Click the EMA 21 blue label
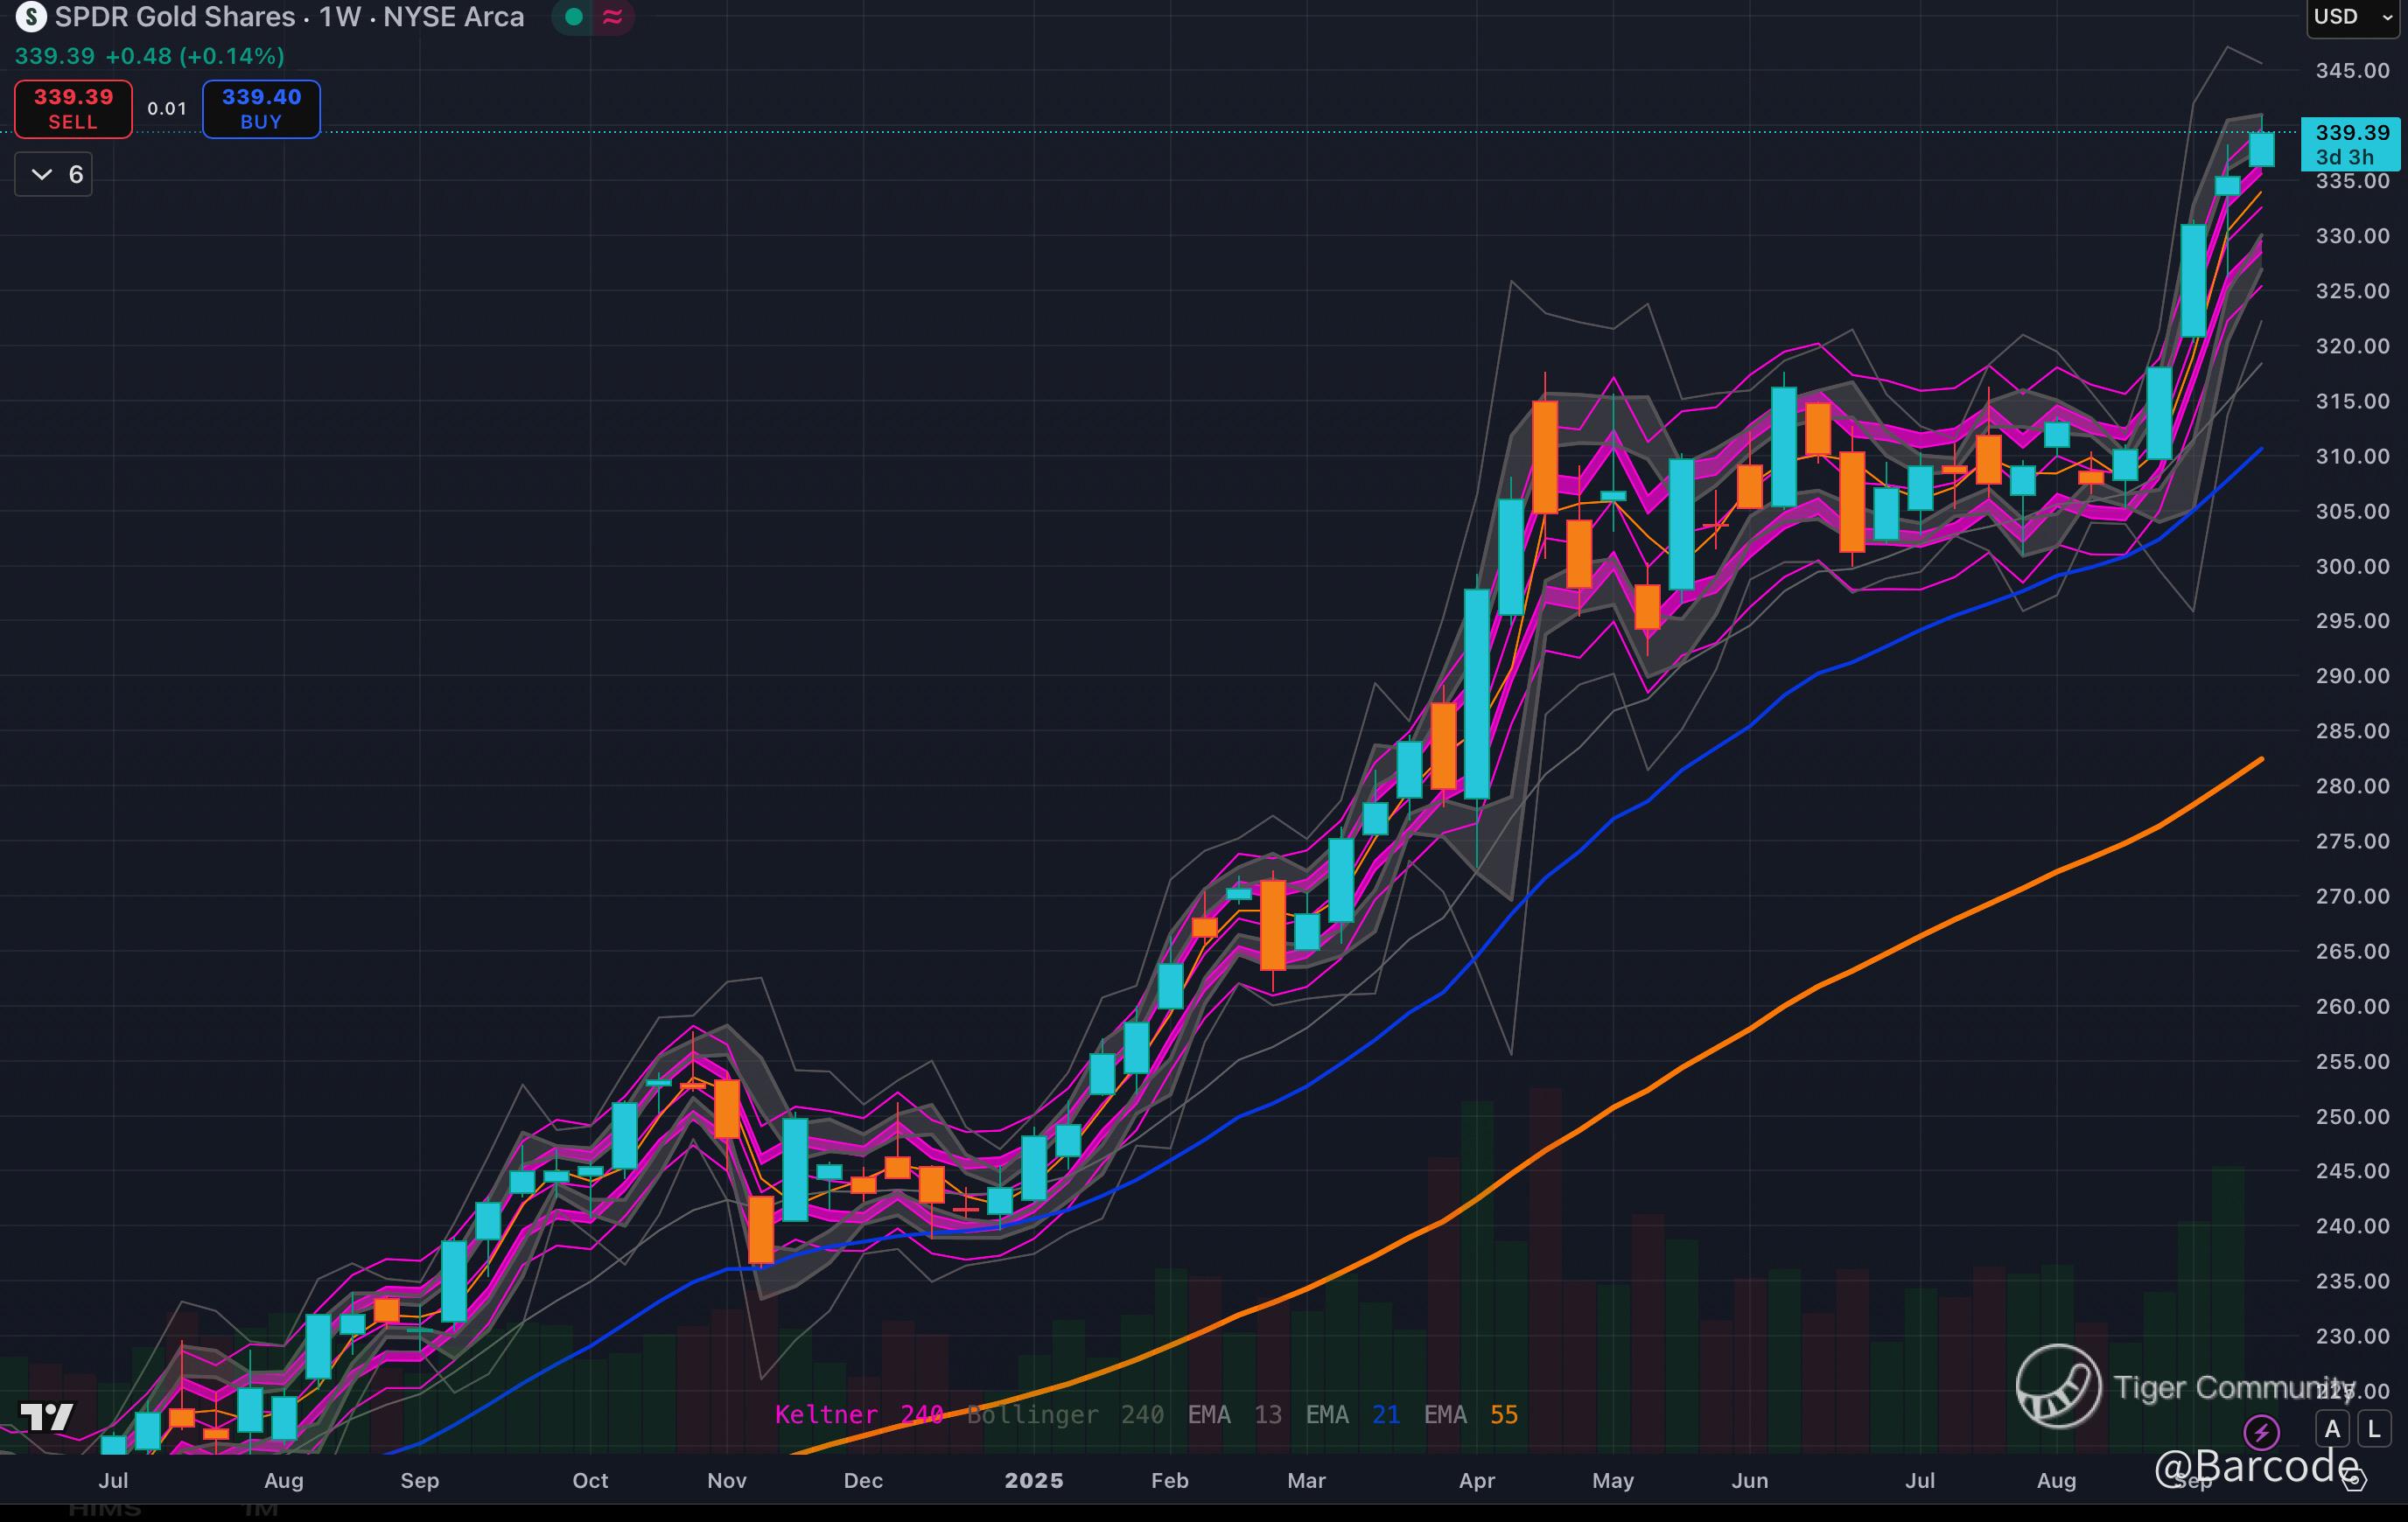2408x1522 pixels. coord(1352,1414)
